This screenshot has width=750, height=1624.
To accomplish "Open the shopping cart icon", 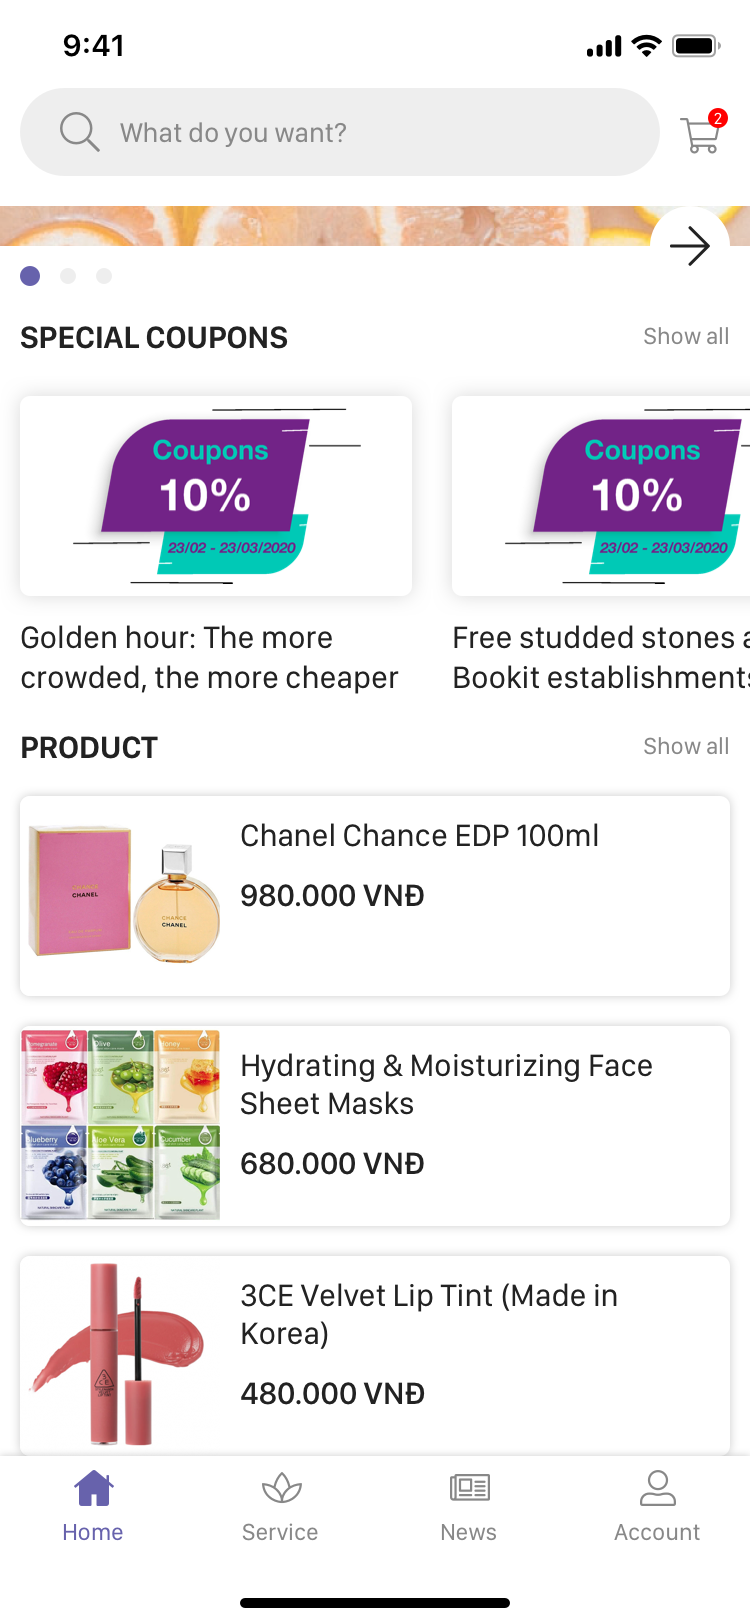I will pos(700,135).
